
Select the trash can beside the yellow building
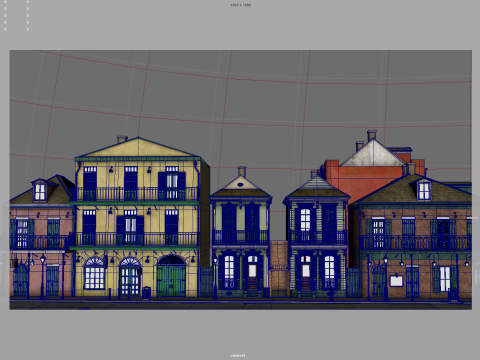click(x=146, y=293)
